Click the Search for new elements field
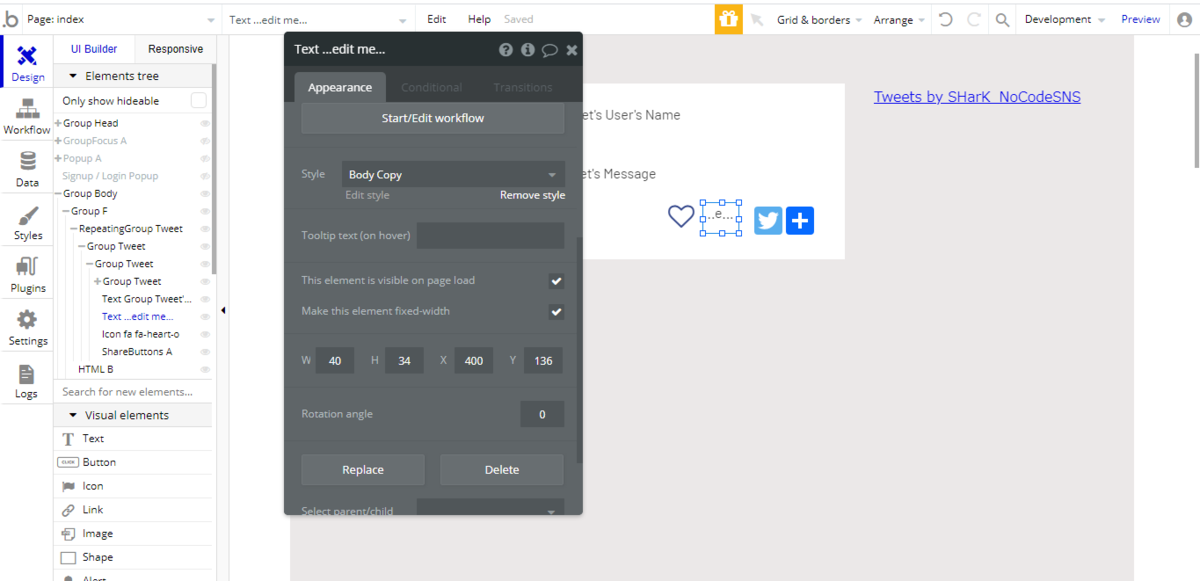 [x=133, y=392]
